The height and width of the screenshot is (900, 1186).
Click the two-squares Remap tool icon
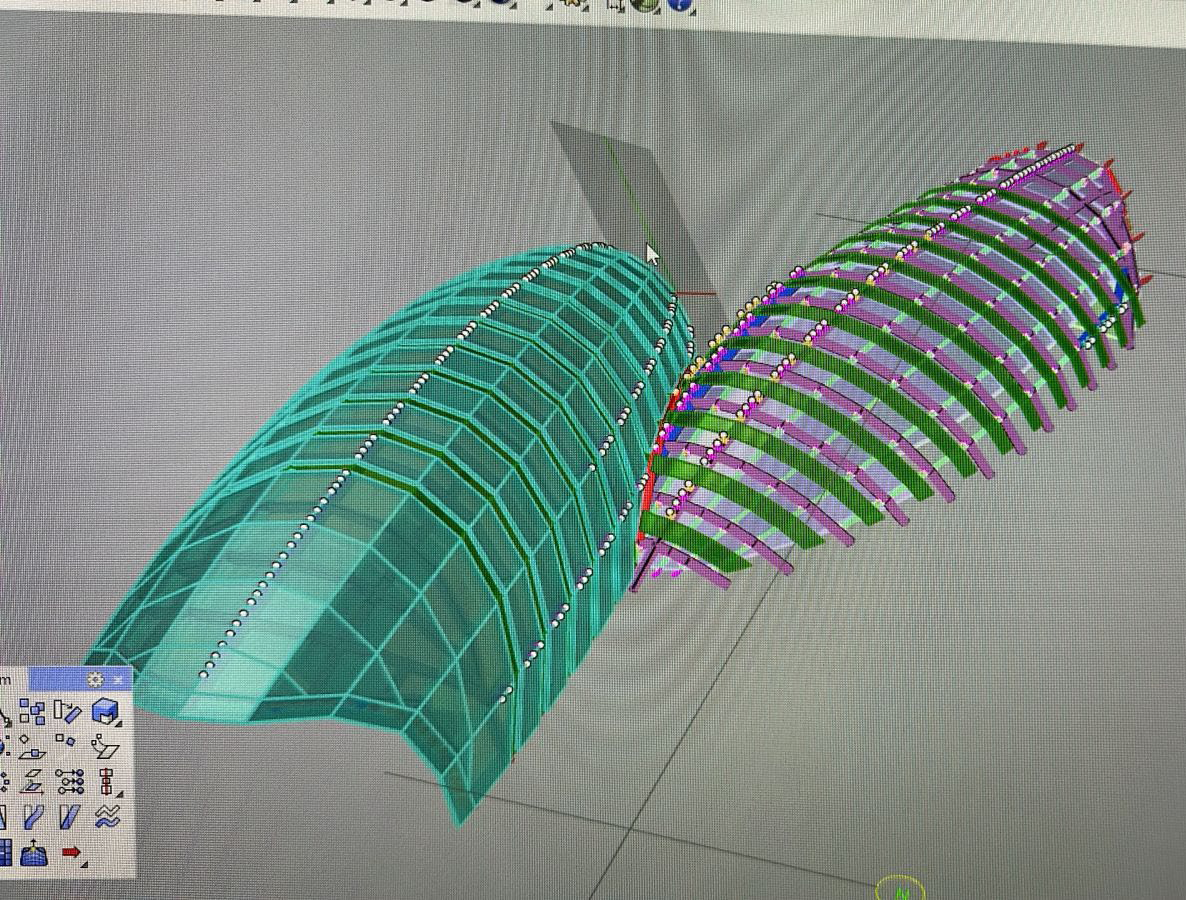pos(66,742)
